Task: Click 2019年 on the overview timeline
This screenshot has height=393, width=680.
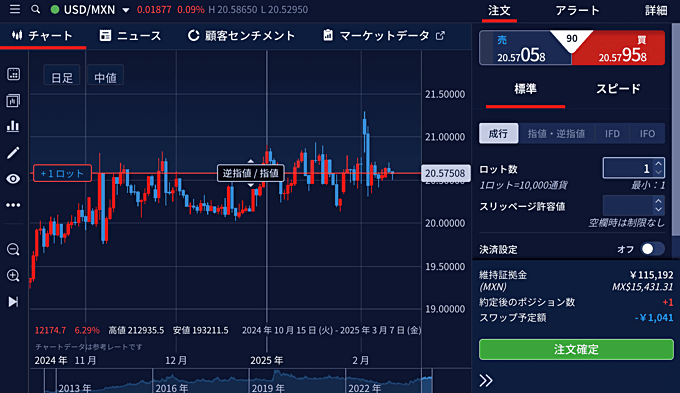Action: 268,387
